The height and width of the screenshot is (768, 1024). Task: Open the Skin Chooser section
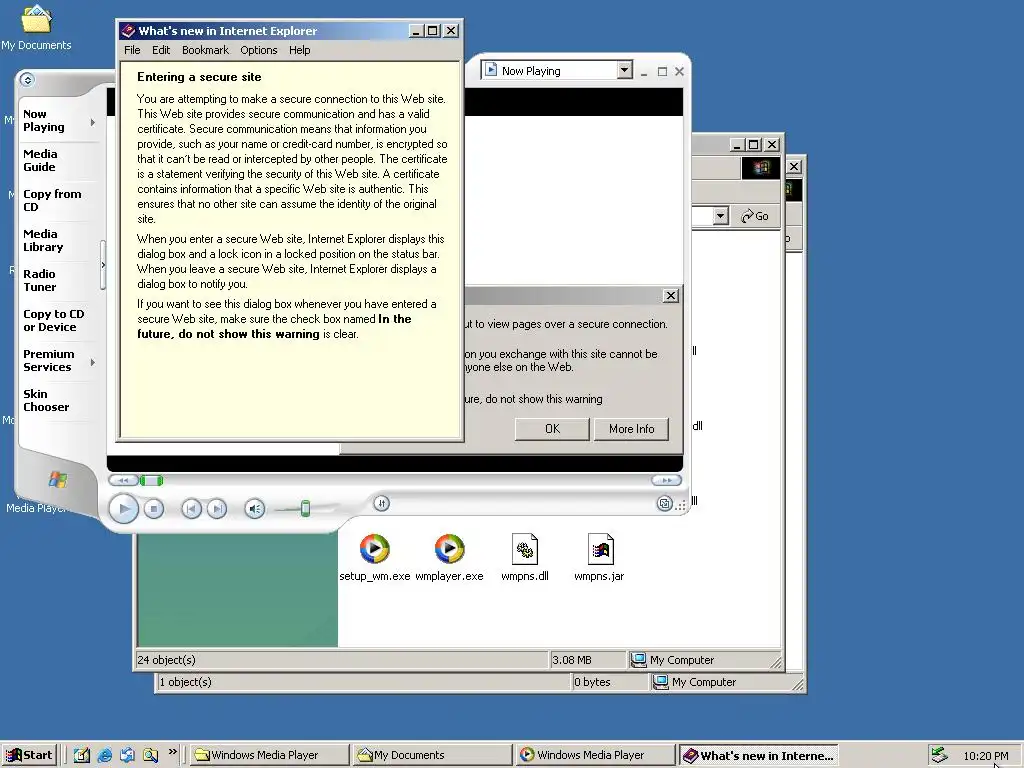pyautogui.click(x=46, y=400)
